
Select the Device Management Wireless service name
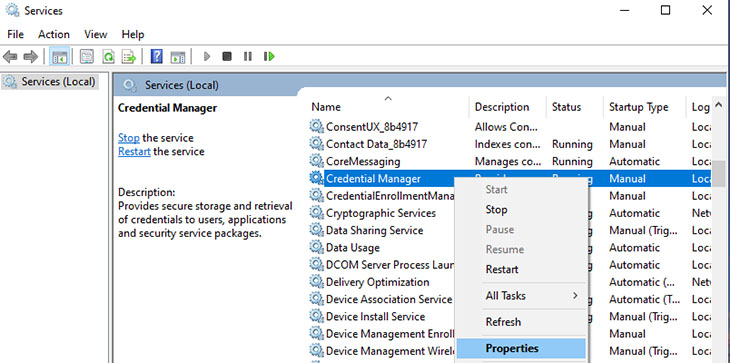coord(390,351)
